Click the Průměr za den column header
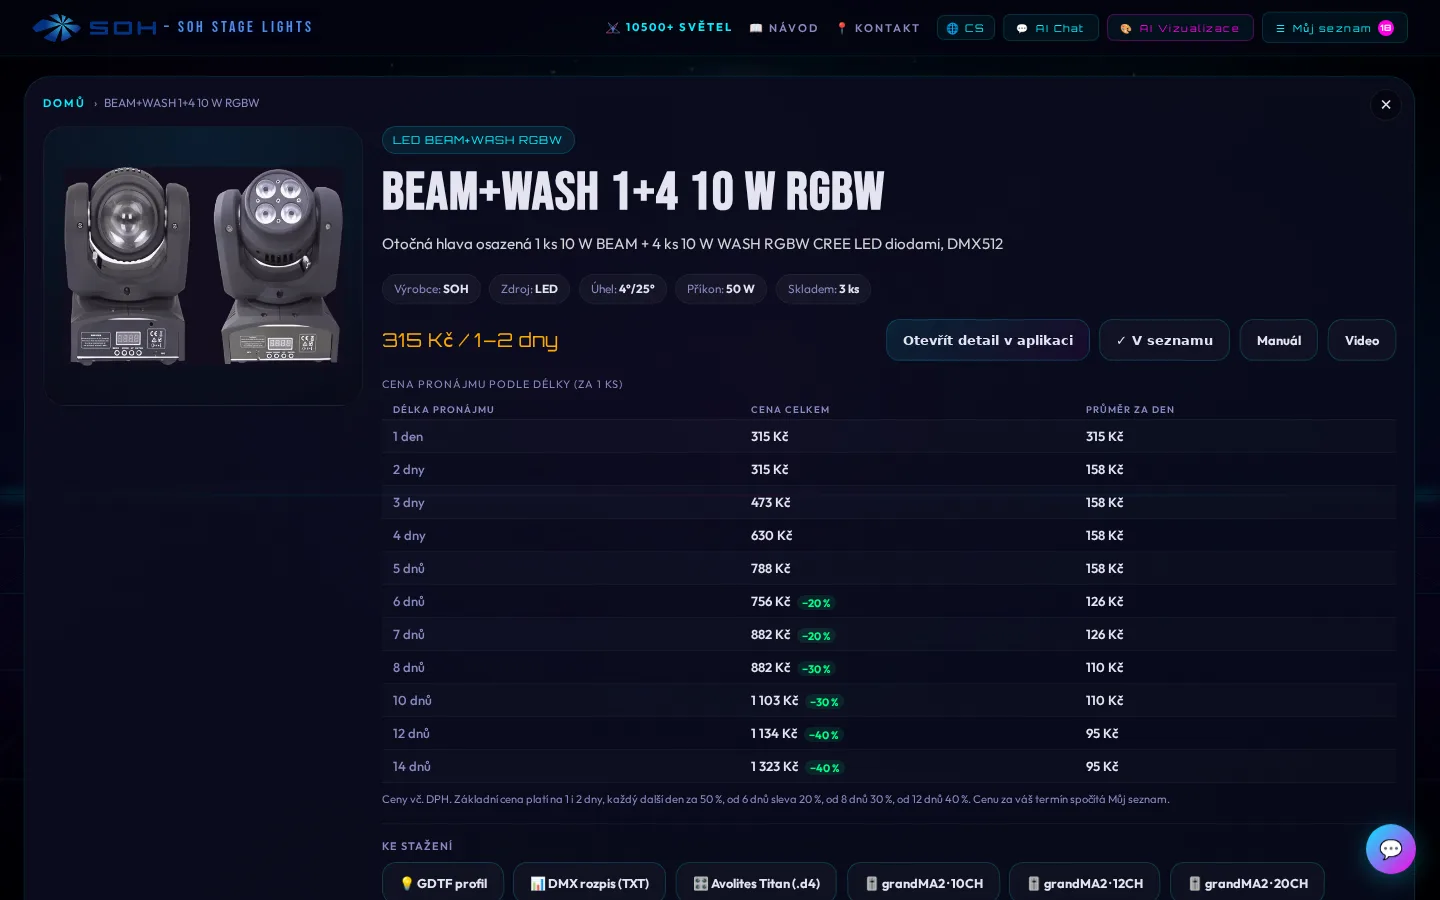 coord(1130,409)
